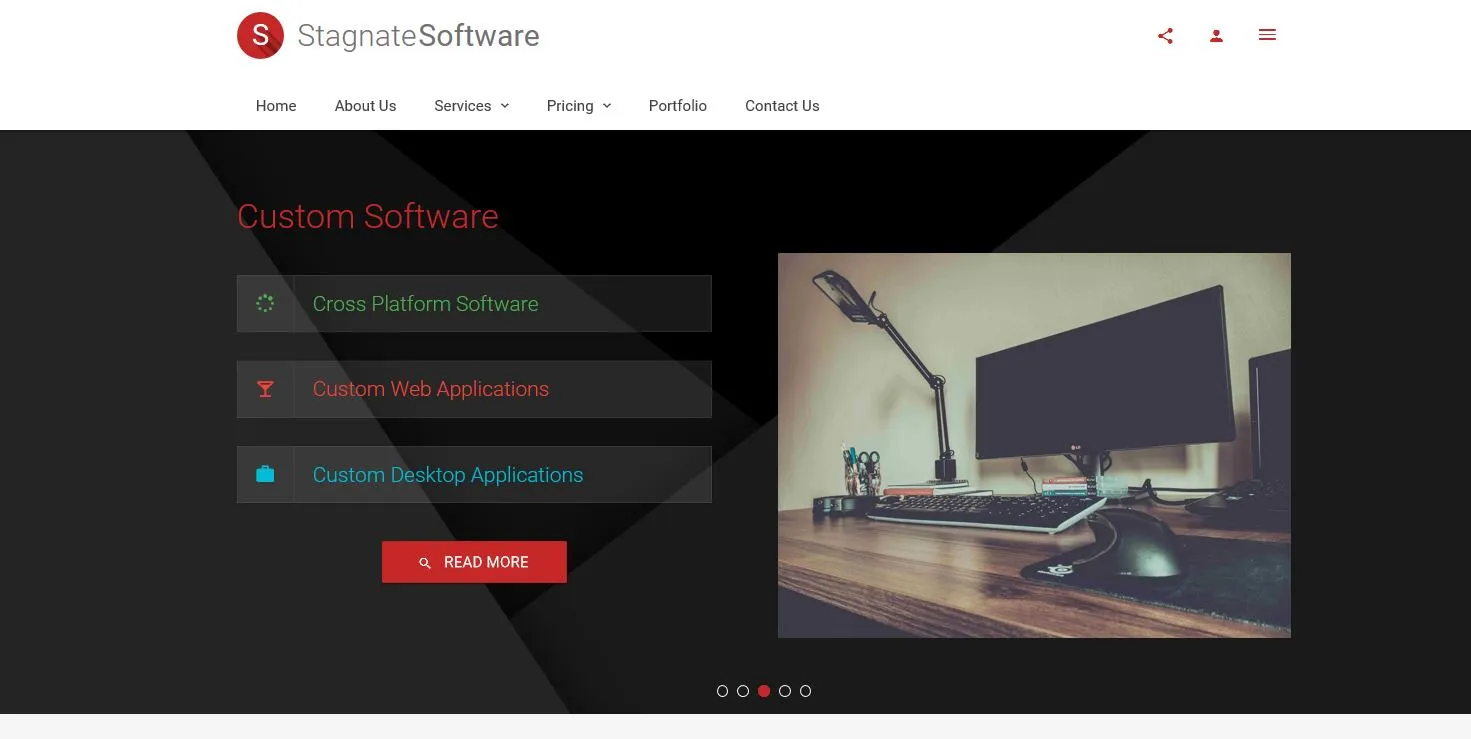The height and width of the screenshot is (739, 1471).
Task: Select the fifth slide indicator dot
Action: [806, 691]
